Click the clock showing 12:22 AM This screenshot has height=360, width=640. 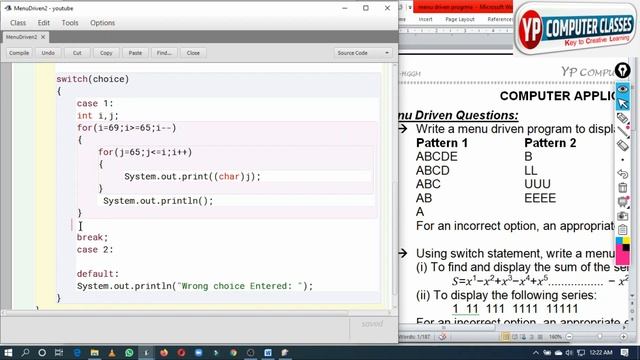601,352
